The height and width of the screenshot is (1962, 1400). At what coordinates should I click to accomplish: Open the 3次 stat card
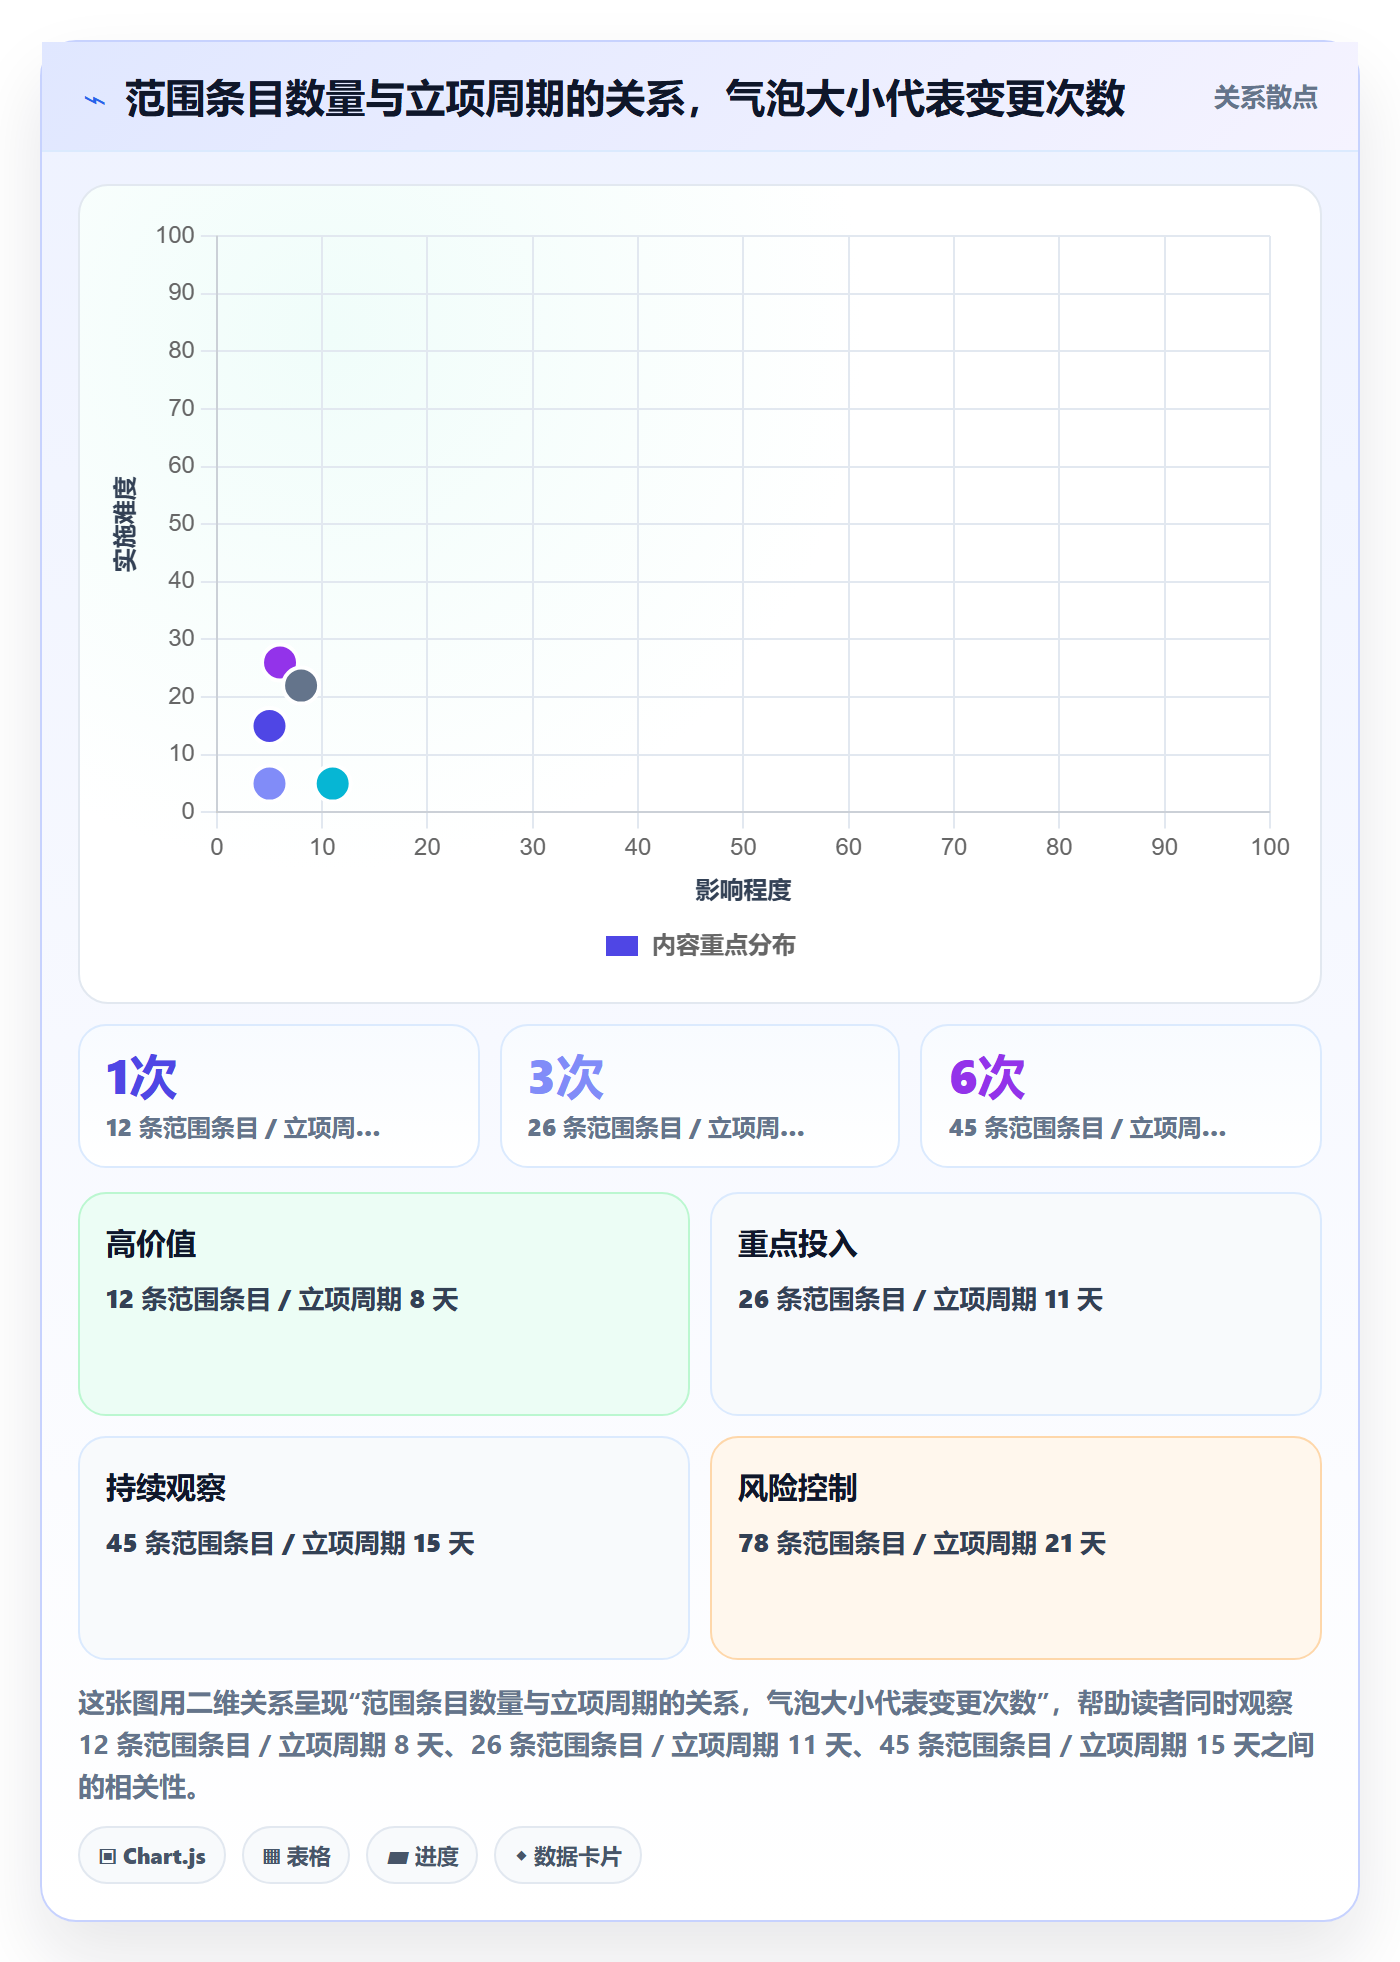pyautogui.click(x=700, y=1096)
